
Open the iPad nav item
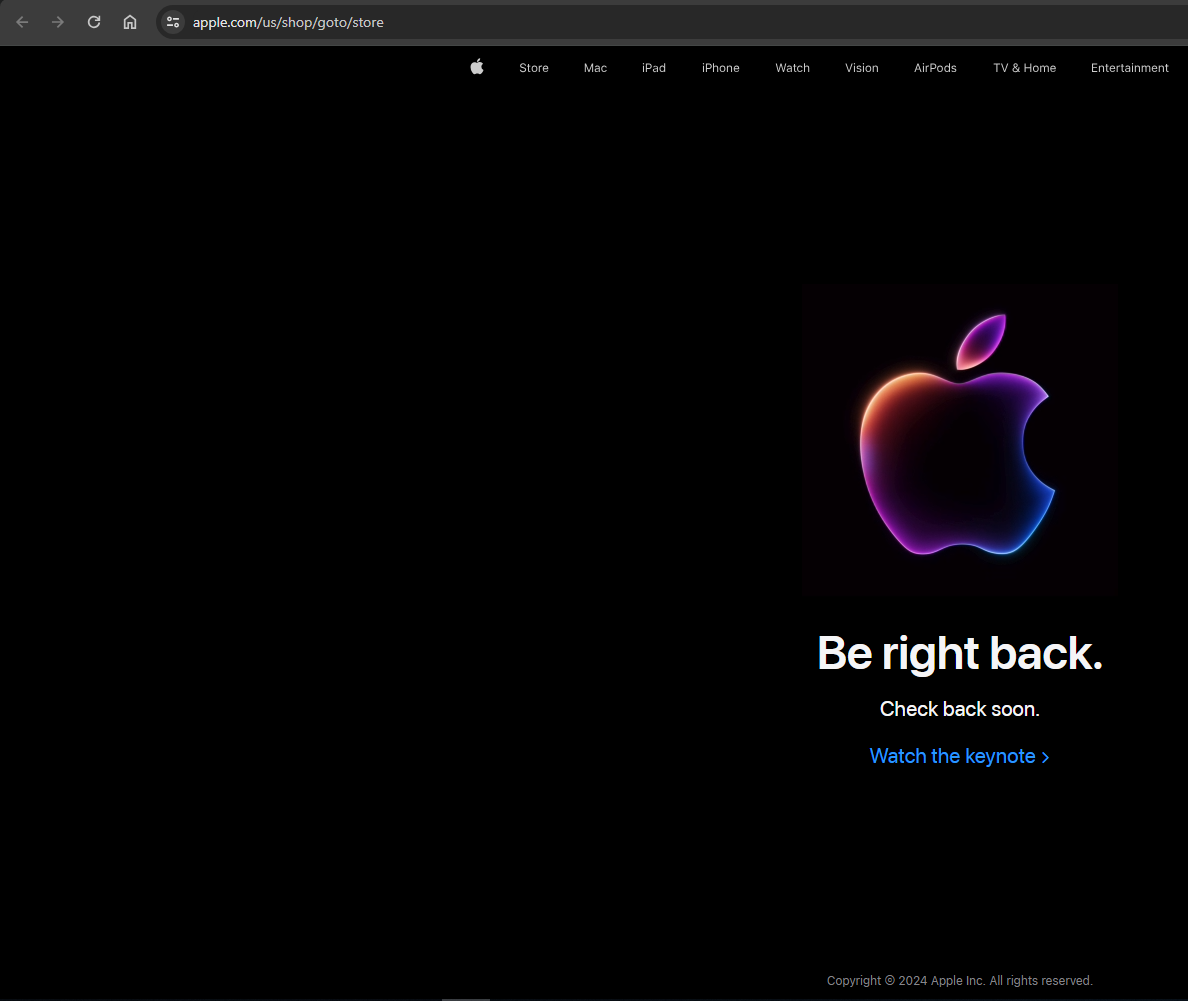coord(653,68)
